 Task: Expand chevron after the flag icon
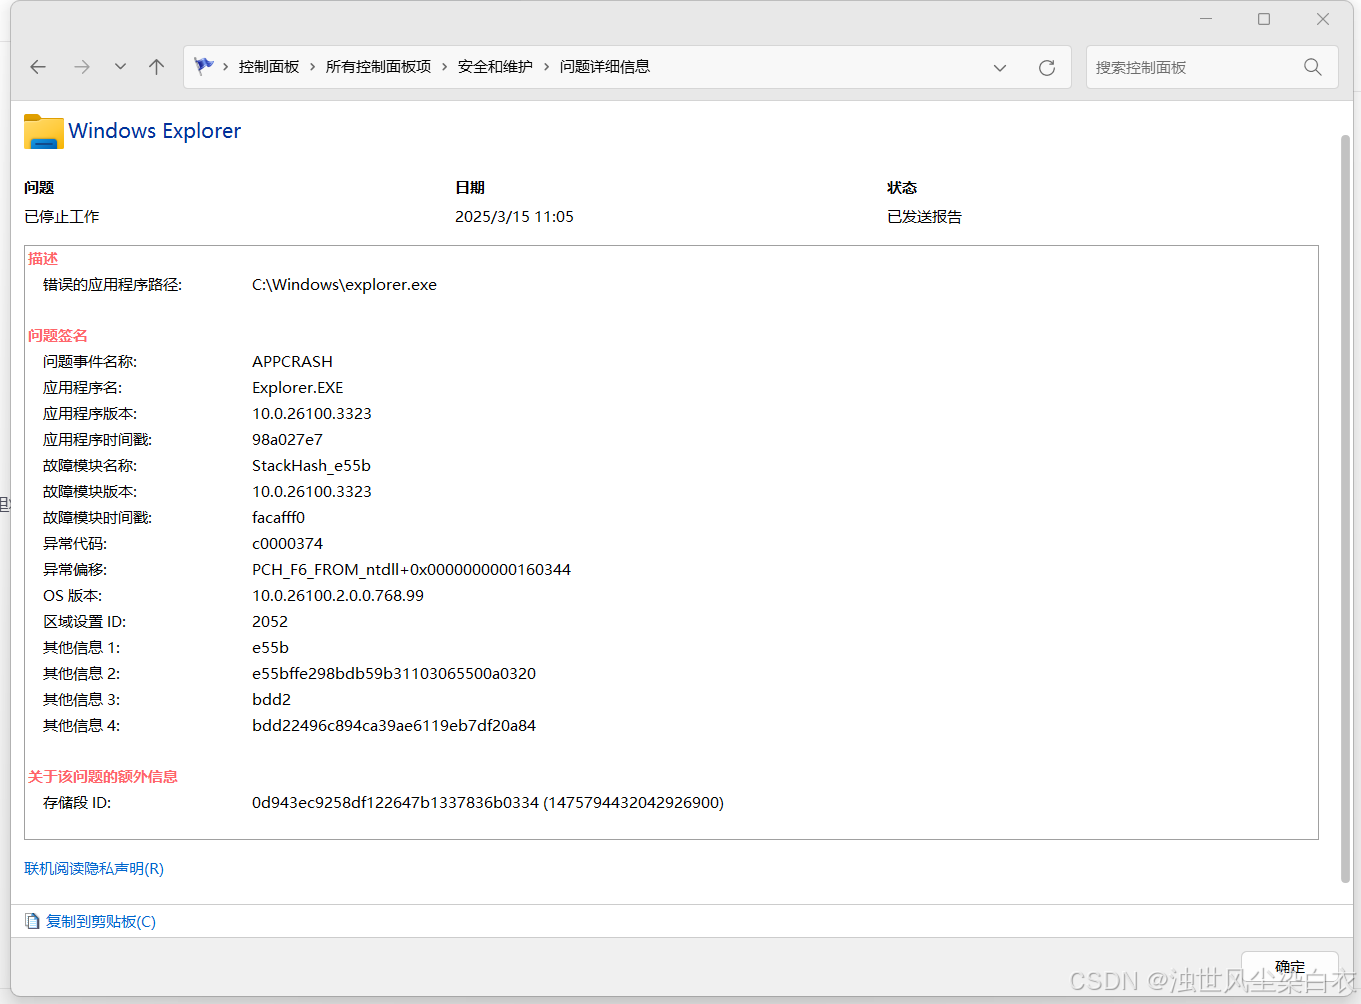pyautogui.click(x=226, y=67)
